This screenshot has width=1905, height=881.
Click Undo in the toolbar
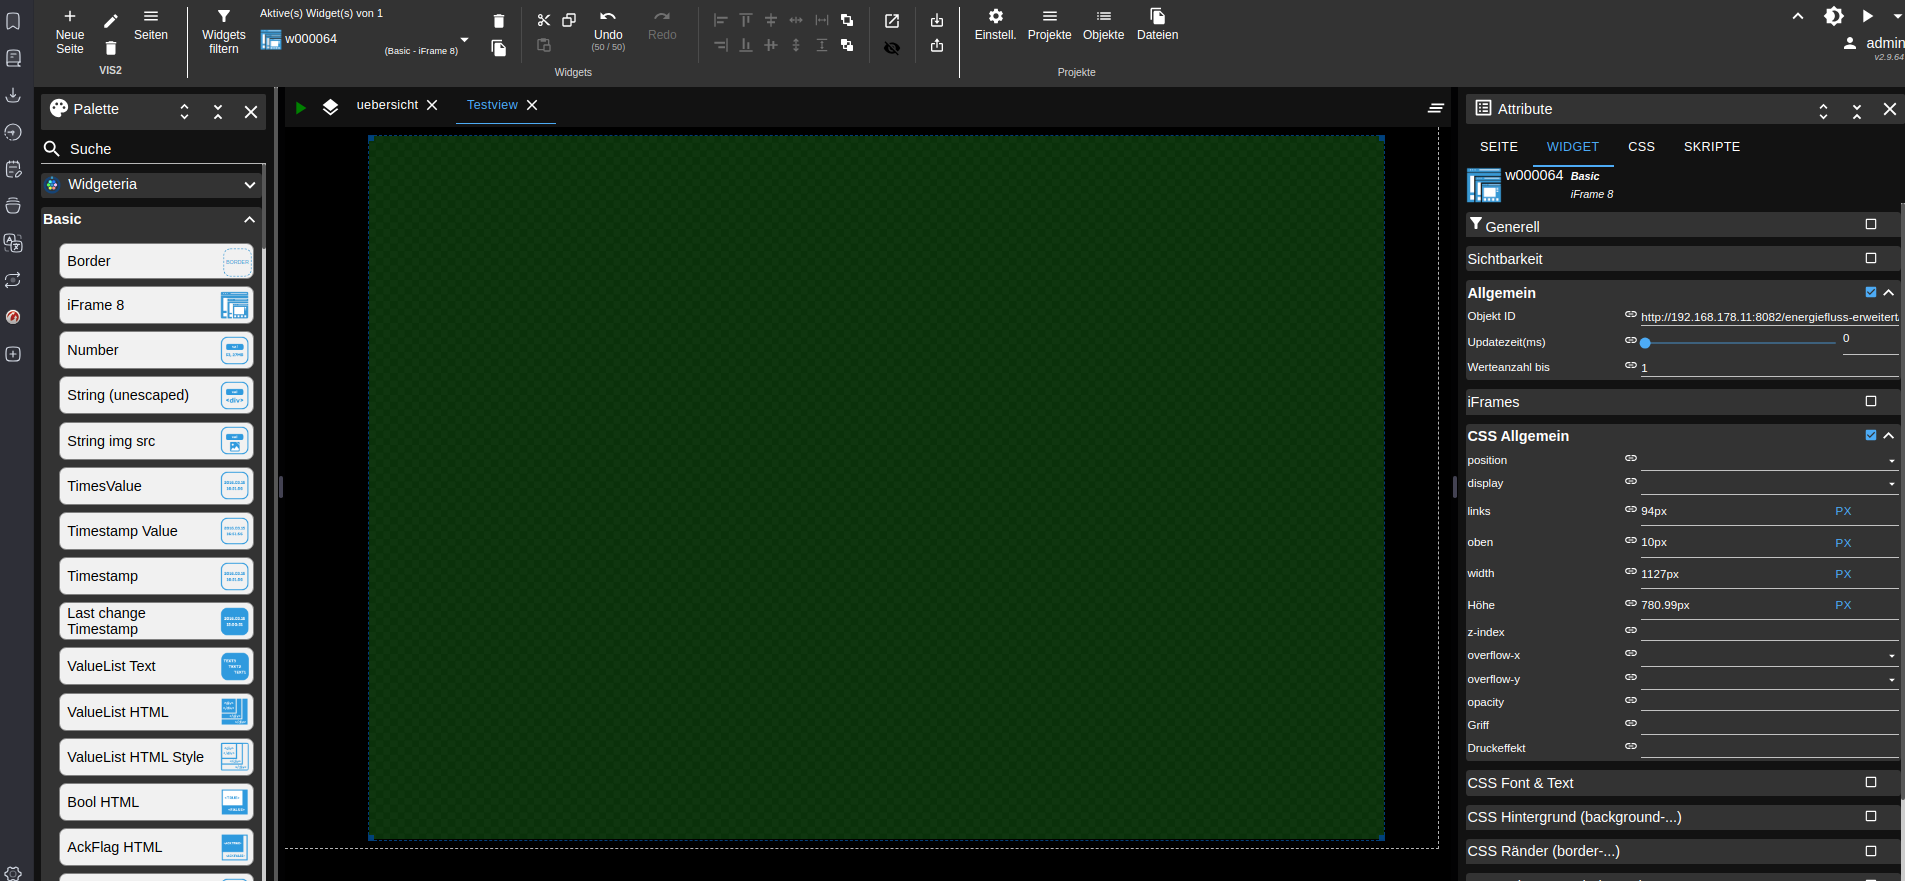(x=608, y=31)
